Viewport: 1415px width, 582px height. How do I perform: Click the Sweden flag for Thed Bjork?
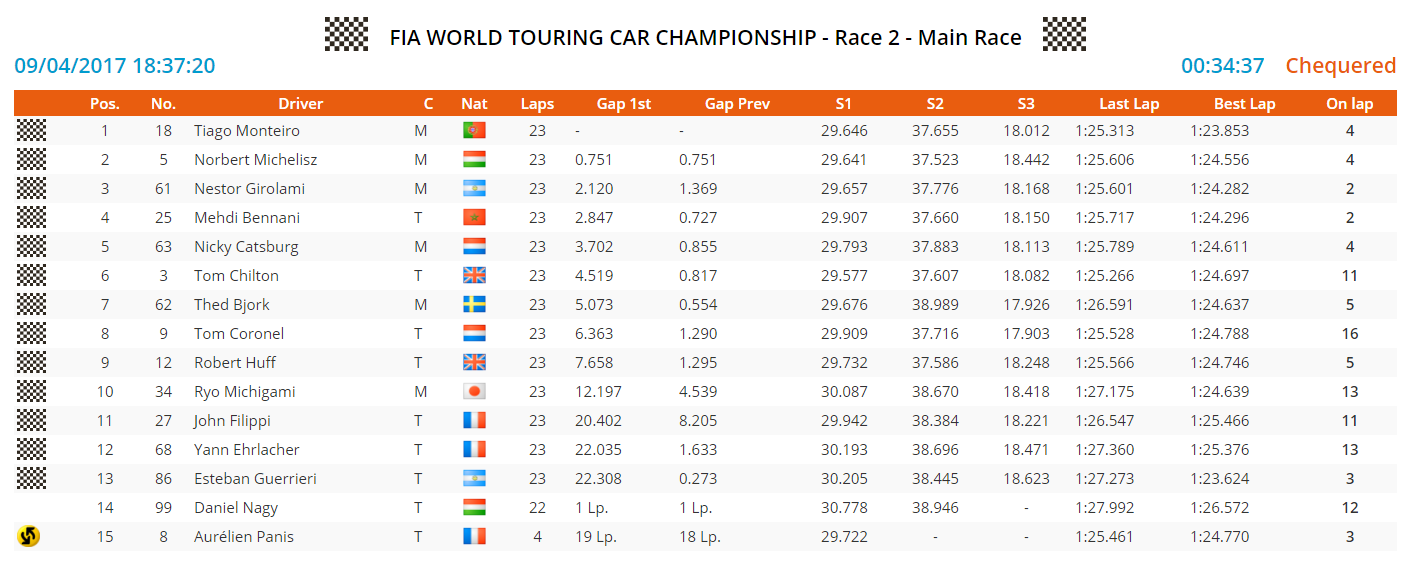(x=474, y=305)
